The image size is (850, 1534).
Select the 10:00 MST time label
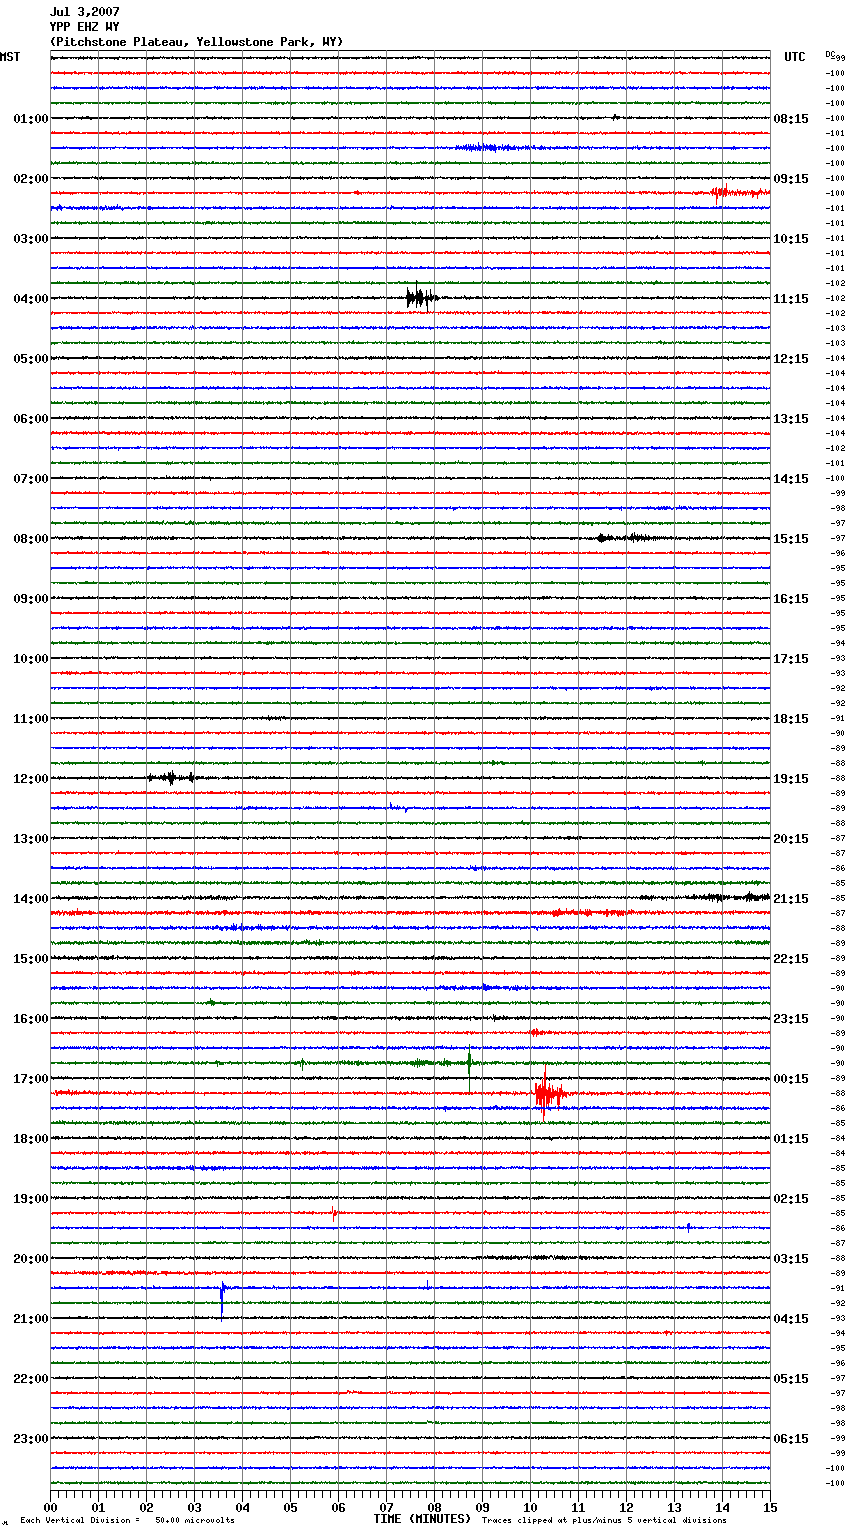pos(31,659)
